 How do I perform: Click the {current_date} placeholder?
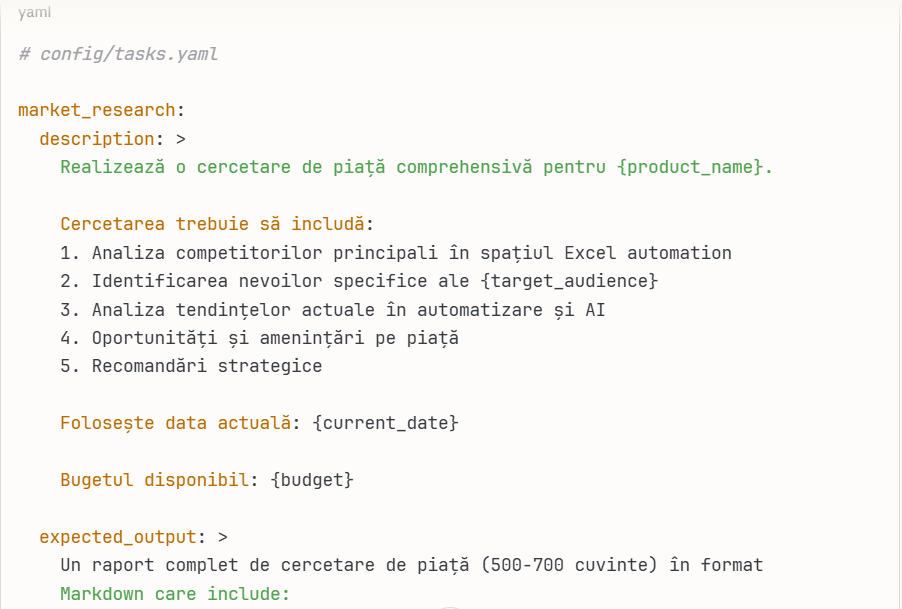coord(385,423)
